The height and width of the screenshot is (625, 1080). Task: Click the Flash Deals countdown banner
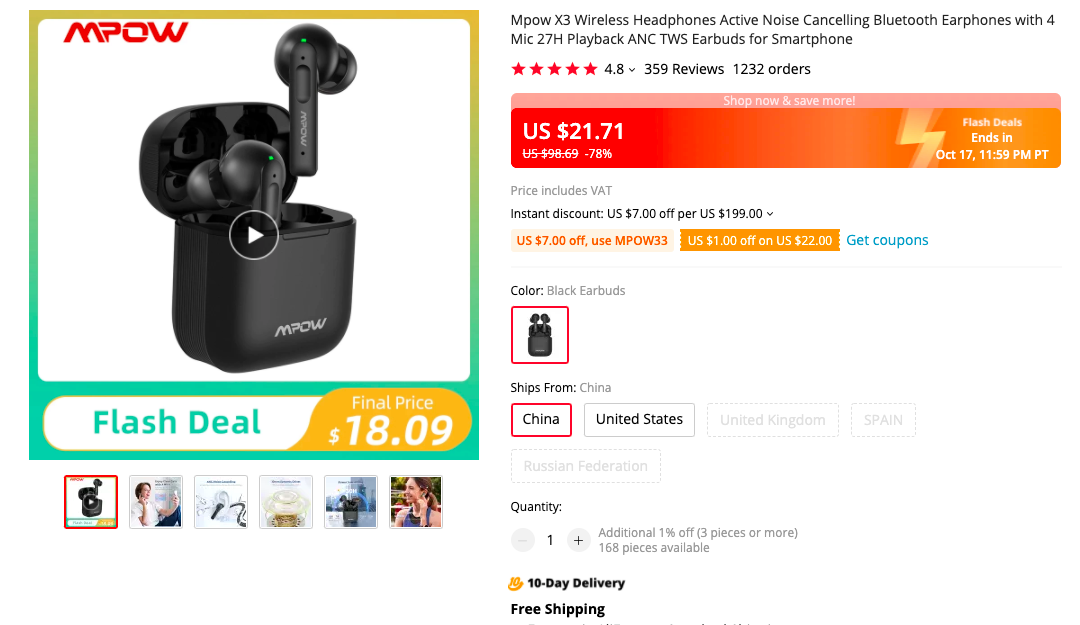coord(992,137)
